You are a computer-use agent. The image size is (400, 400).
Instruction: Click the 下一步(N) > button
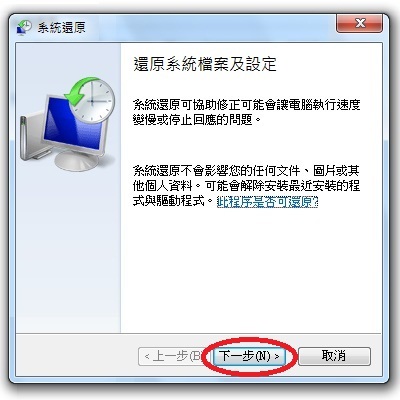point(249,356)
